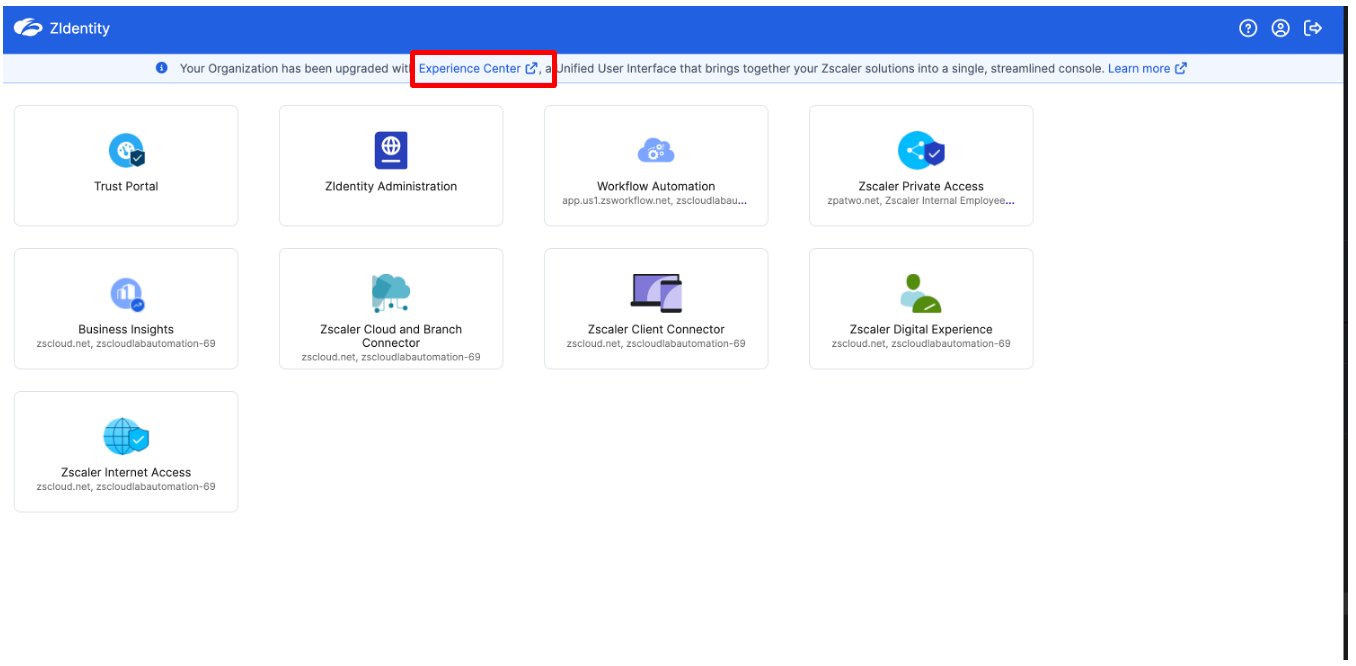Click the ZIdentity Administration passport icon

[391, 150]
